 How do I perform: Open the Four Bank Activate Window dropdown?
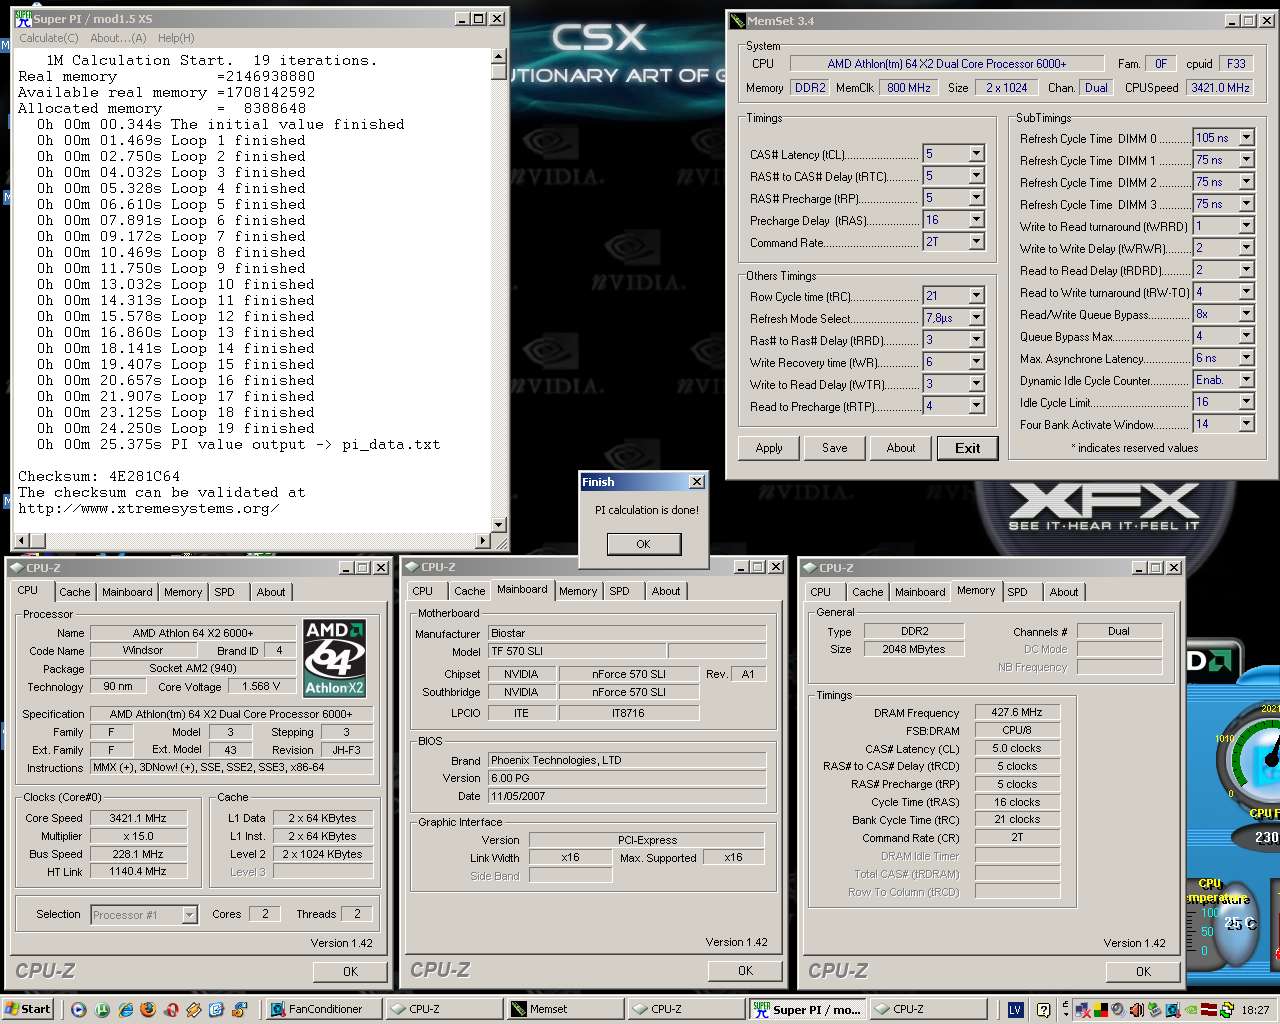pos(1246,424)
